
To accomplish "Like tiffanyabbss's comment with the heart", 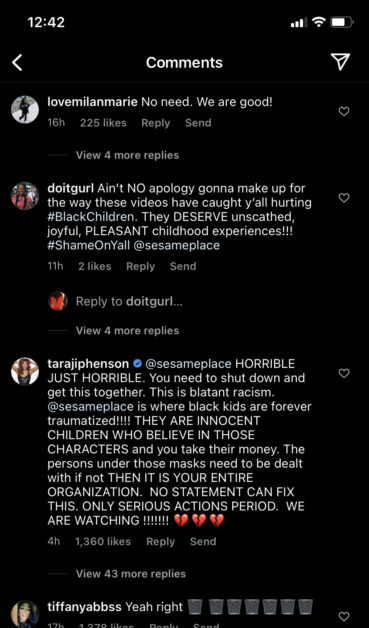I will (344, 616).
